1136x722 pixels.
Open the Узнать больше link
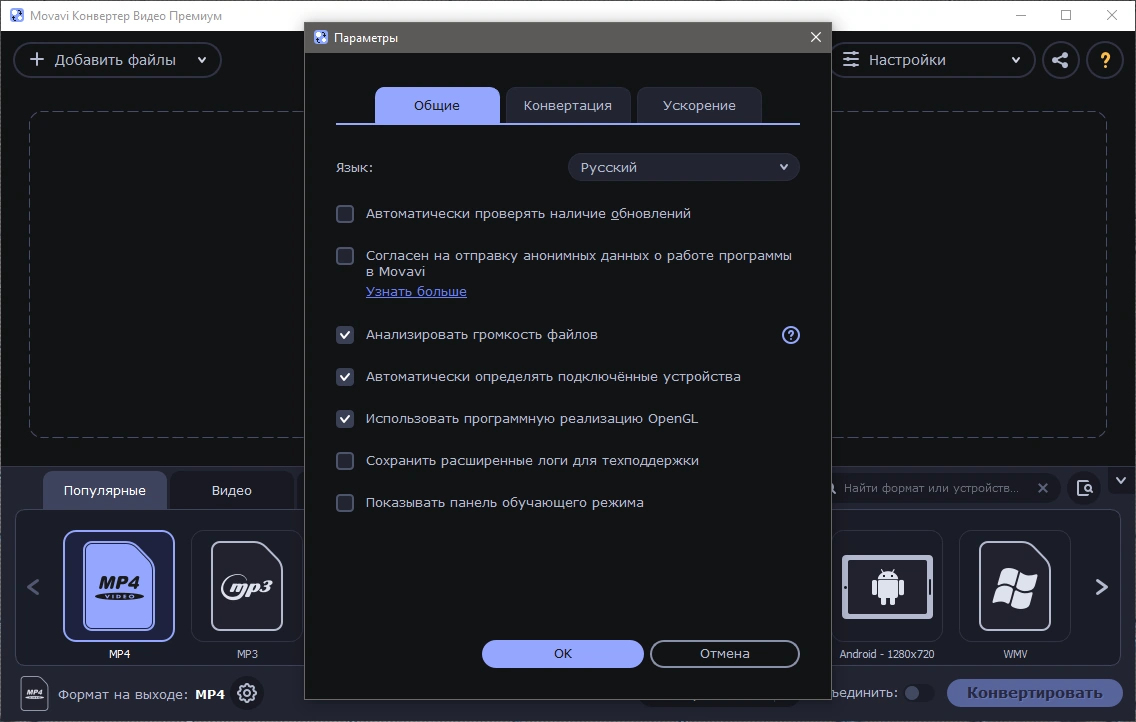pyautogui.click(x=416, y=291)
